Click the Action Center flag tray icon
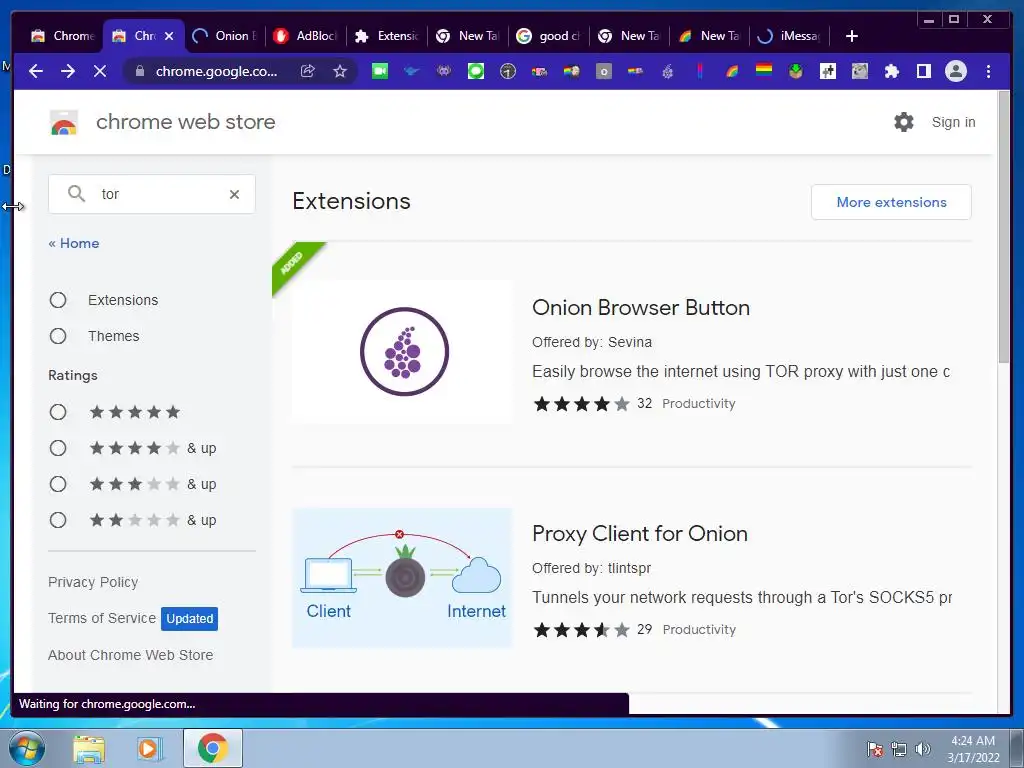 [875, 749]
